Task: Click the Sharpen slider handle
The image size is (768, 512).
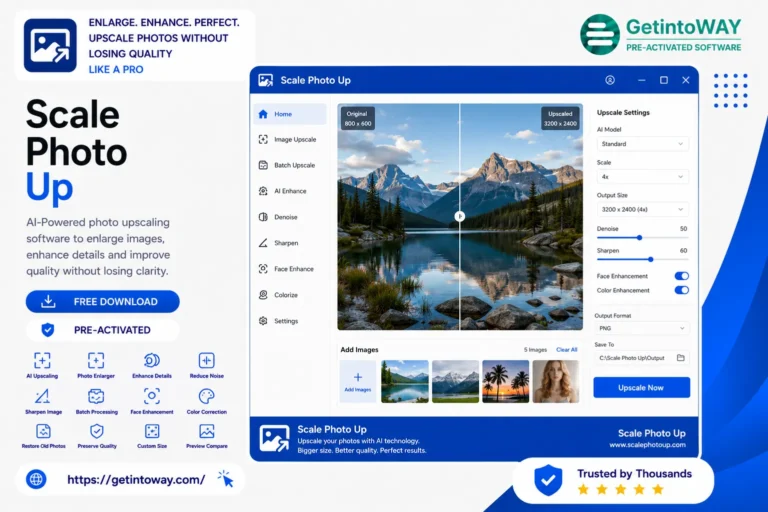Action: 650,259
